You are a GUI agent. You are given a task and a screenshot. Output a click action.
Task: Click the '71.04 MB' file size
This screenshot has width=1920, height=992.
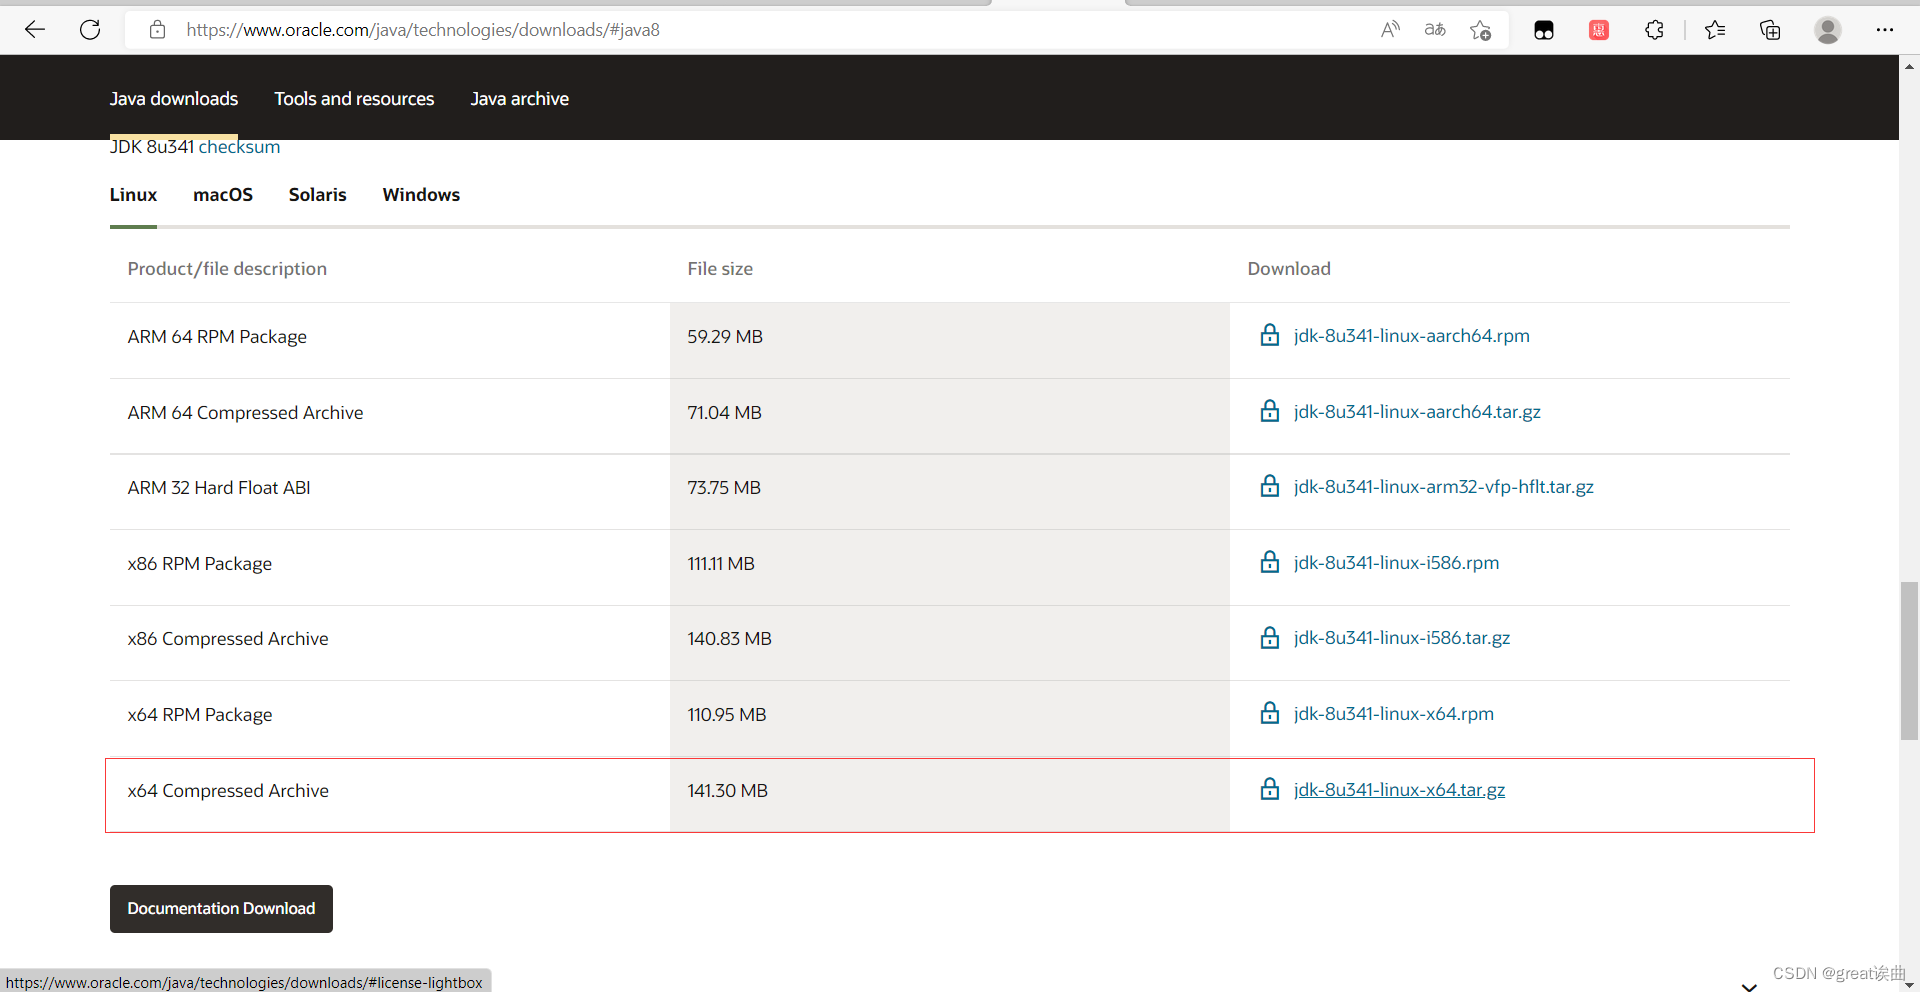[x=725, y=413]
